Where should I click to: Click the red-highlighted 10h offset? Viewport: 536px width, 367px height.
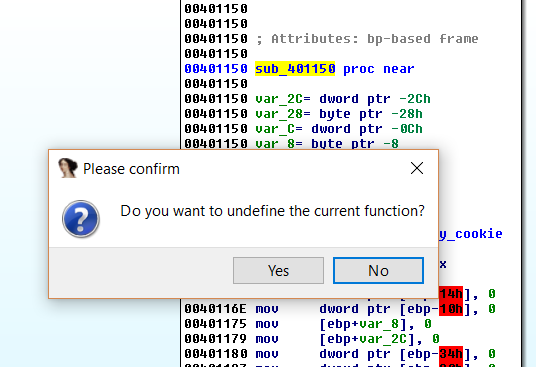[x=451, y=309]
